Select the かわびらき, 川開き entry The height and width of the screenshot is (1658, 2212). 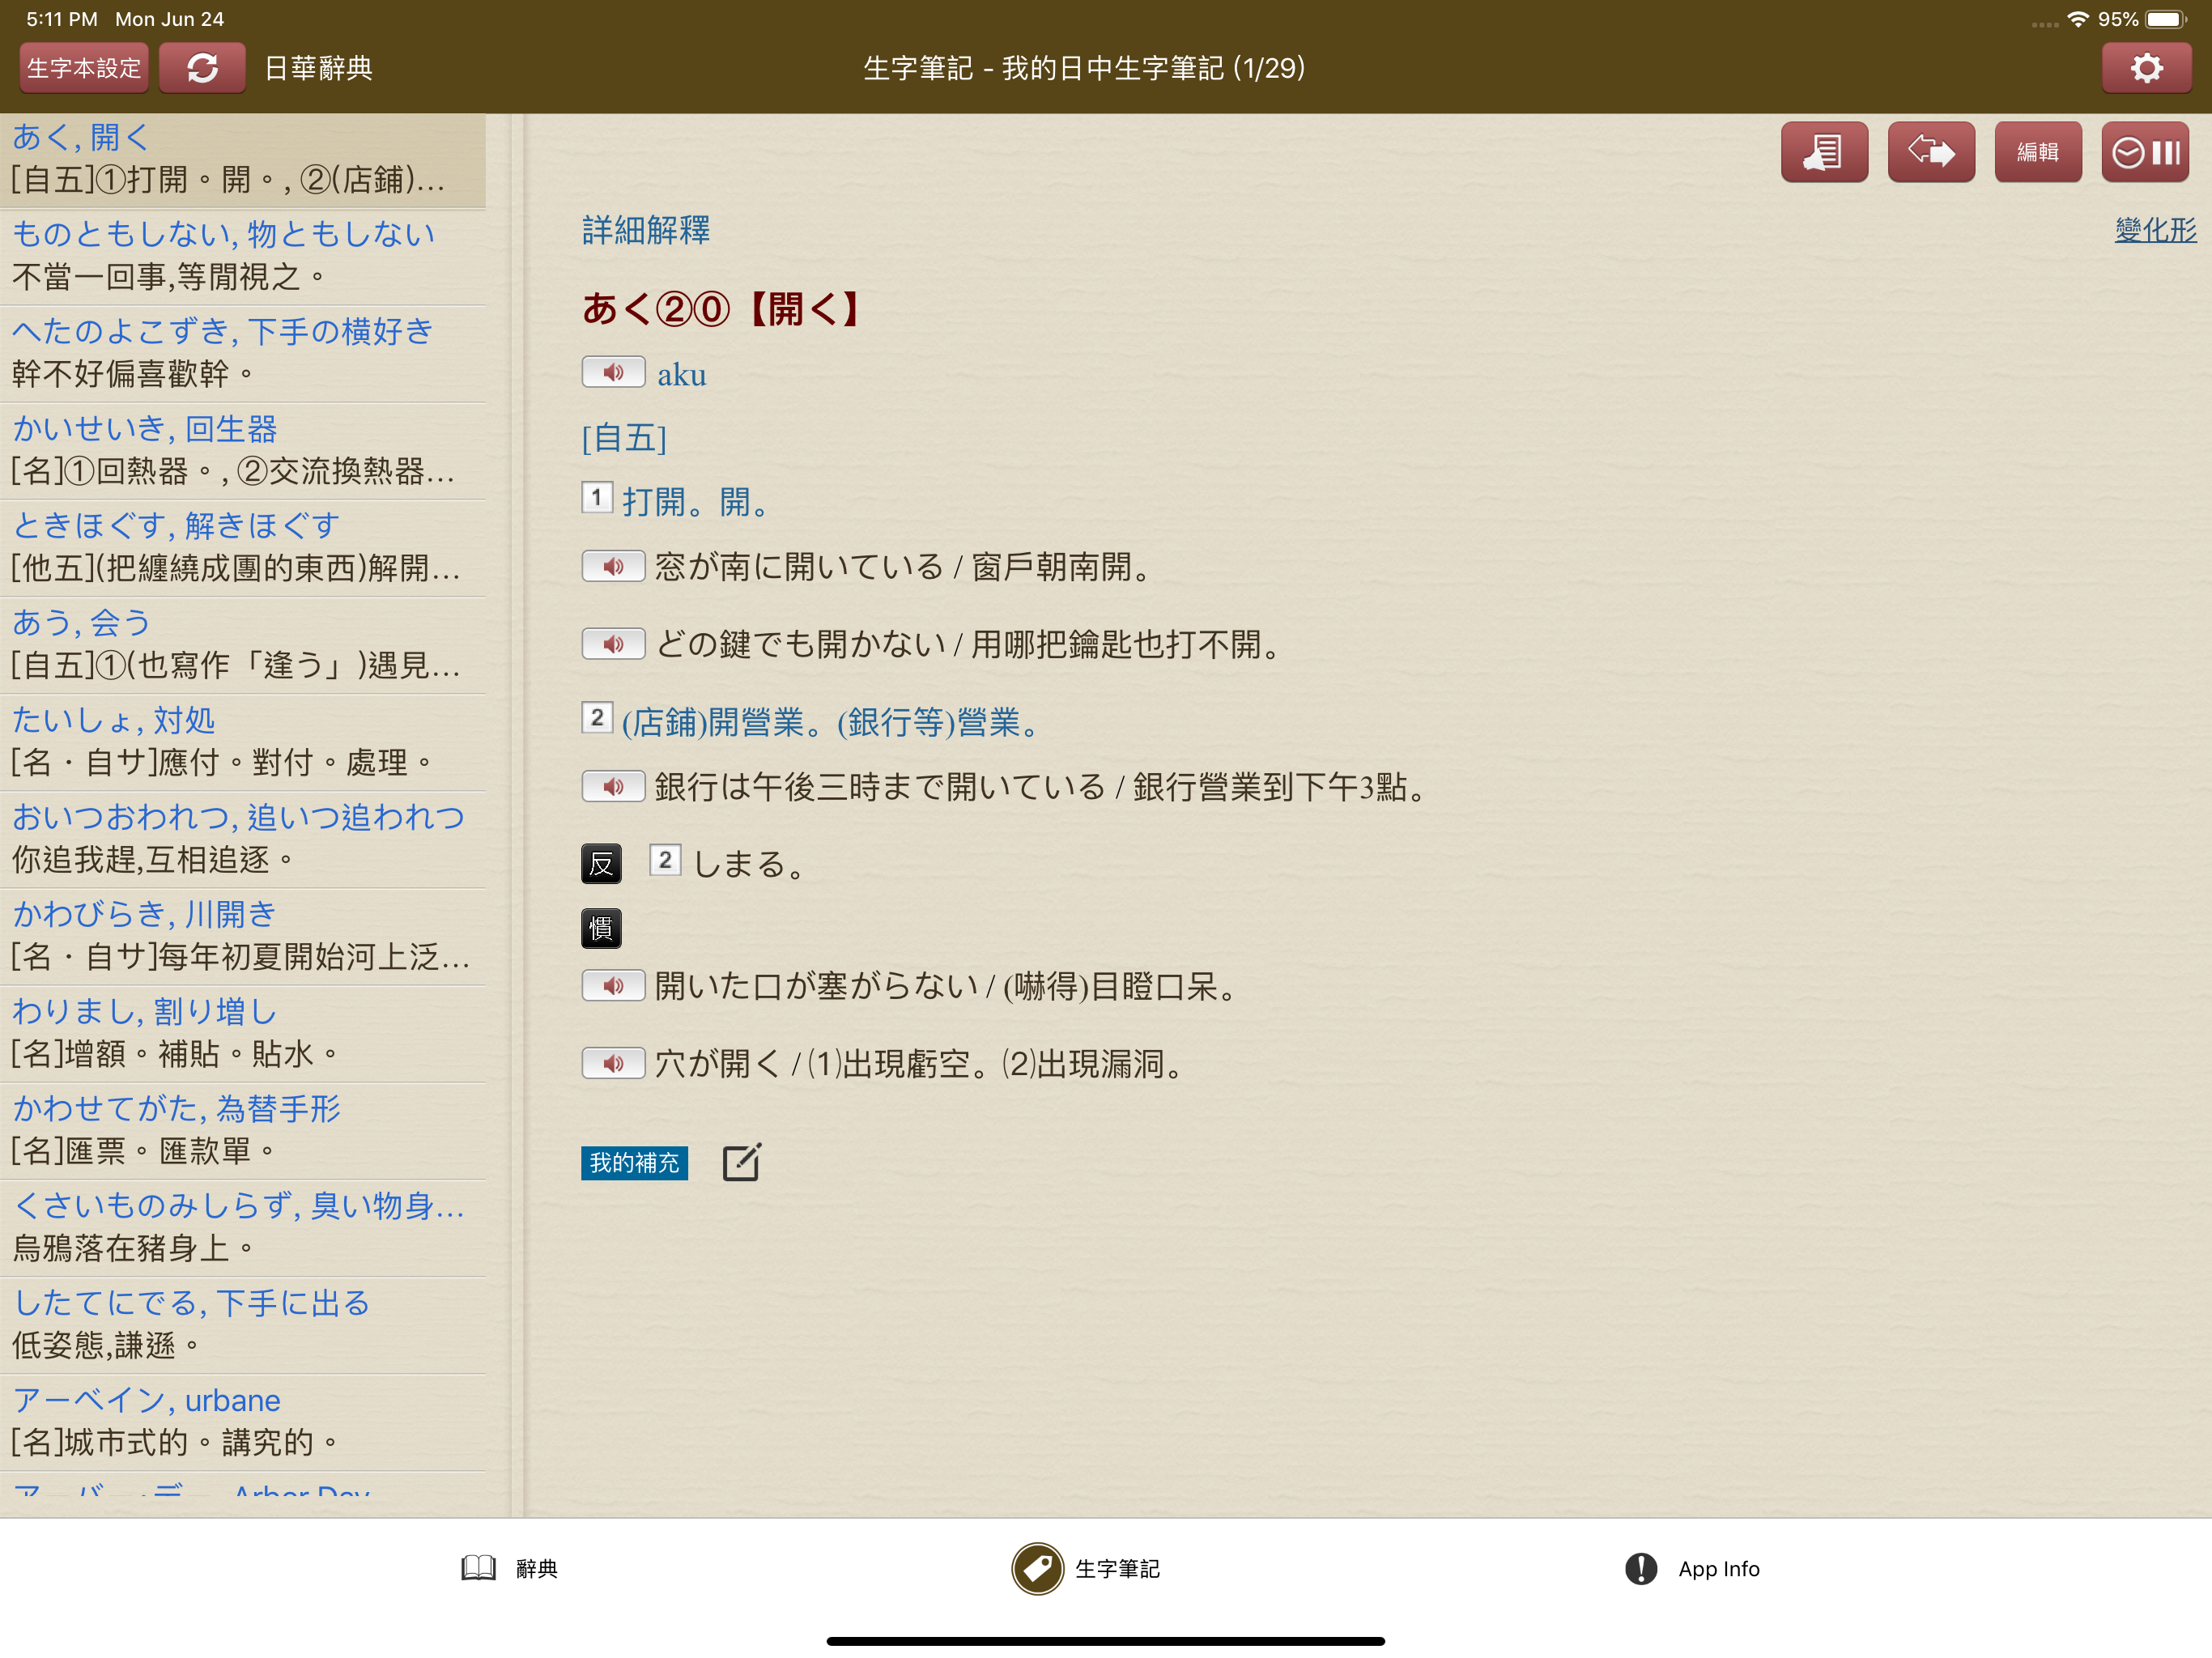click(243, 937)
